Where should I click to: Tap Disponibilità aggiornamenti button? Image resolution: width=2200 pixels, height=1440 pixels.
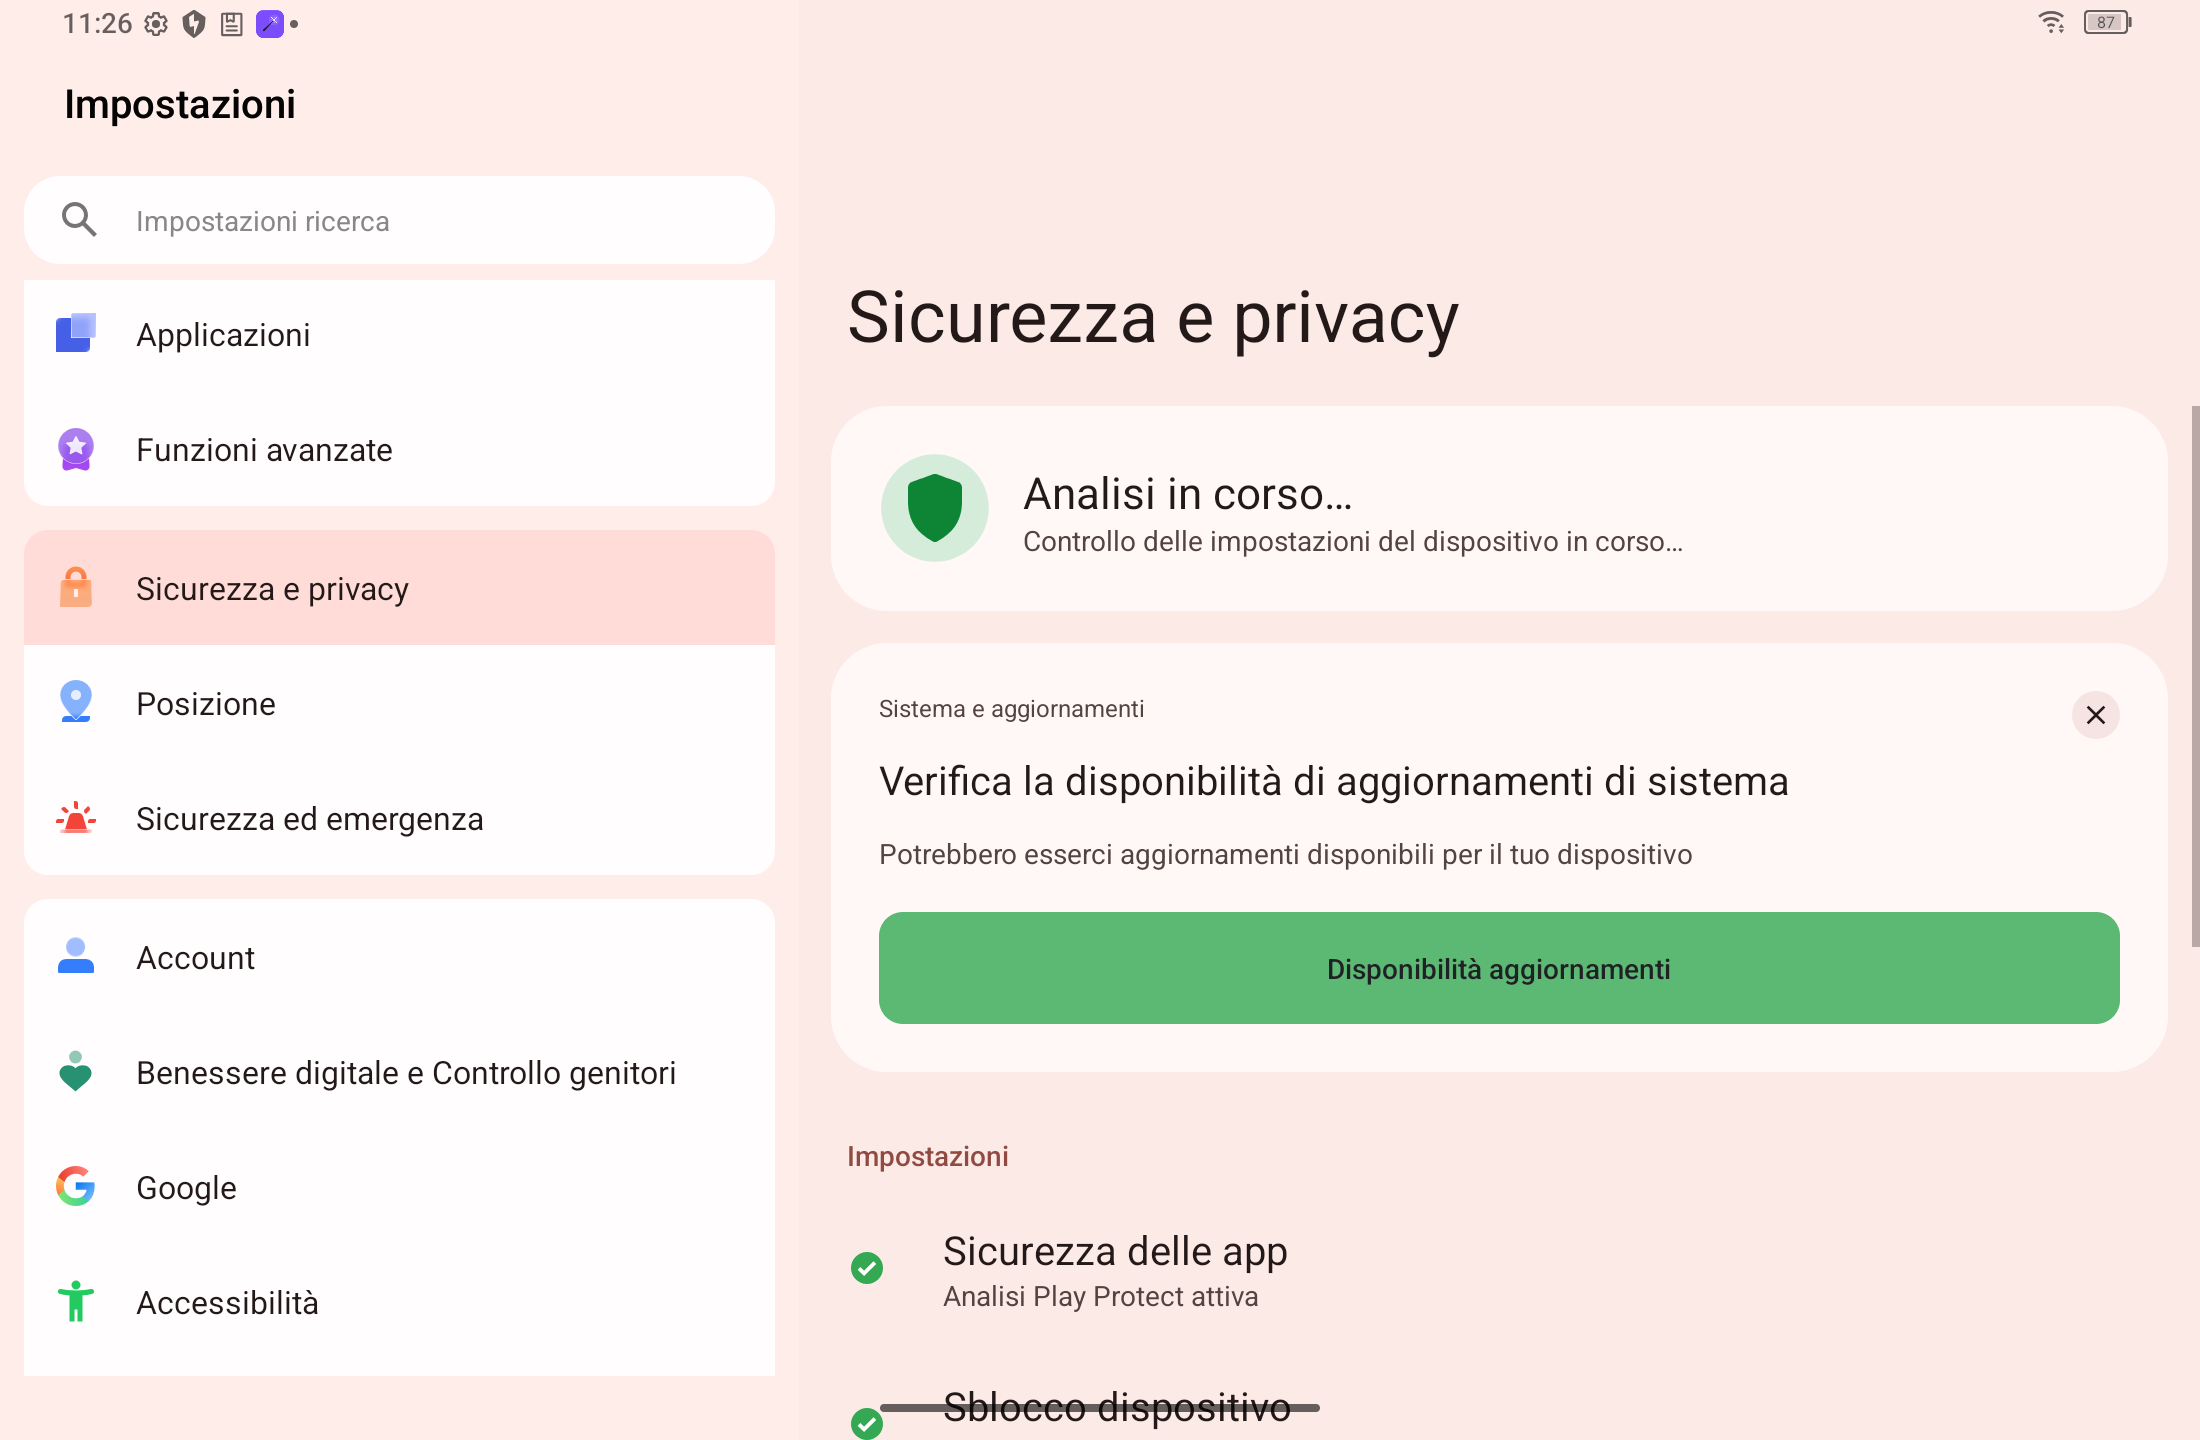(1499, 968)
